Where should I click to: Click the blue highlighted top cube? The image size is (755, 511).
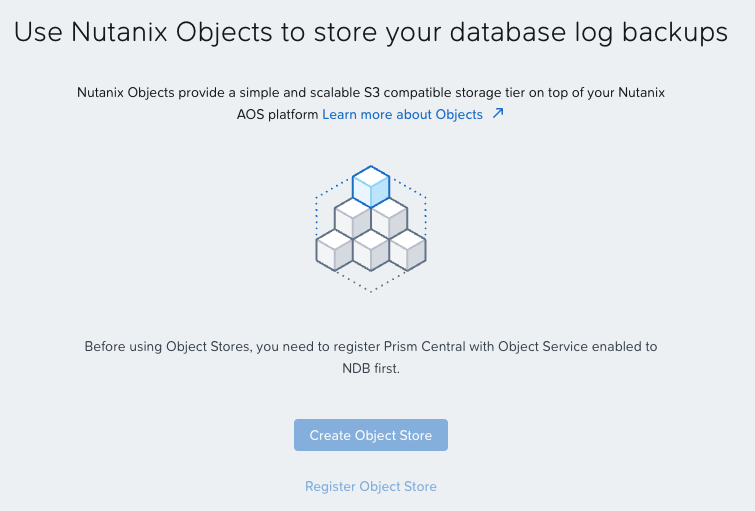[371, 186]
